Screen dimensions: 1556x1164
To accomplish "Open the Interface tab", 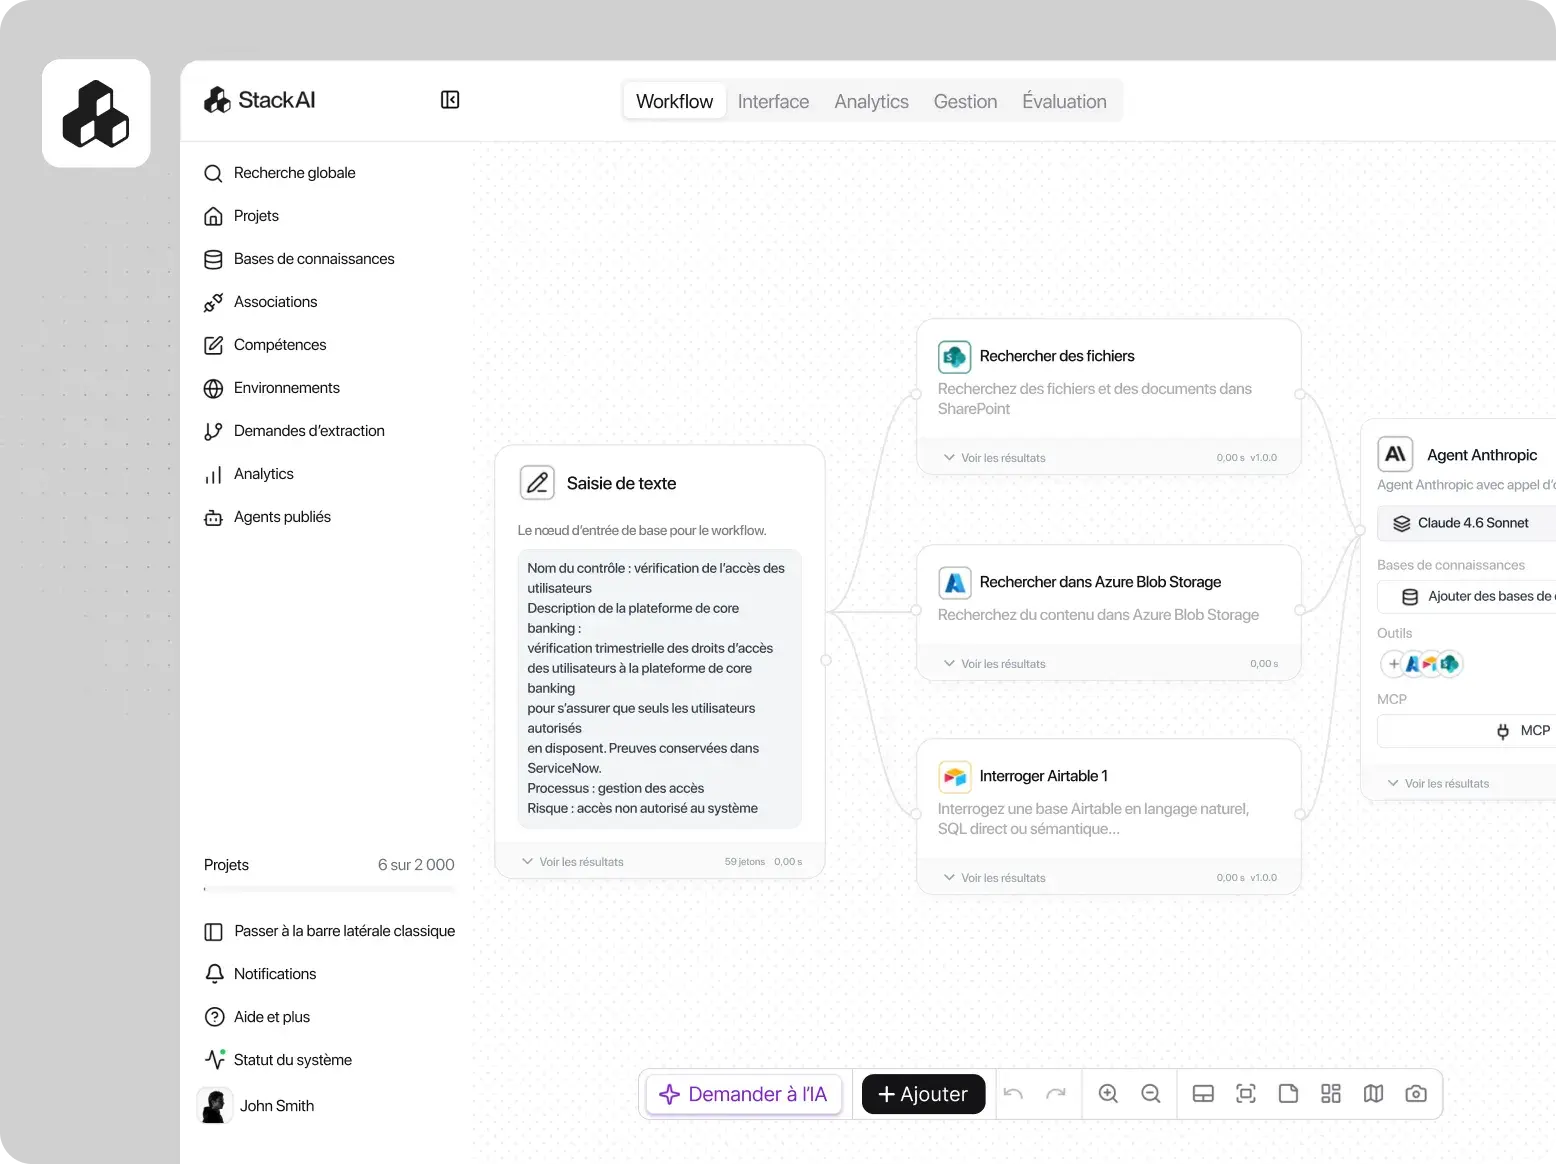I will (773, 102).
